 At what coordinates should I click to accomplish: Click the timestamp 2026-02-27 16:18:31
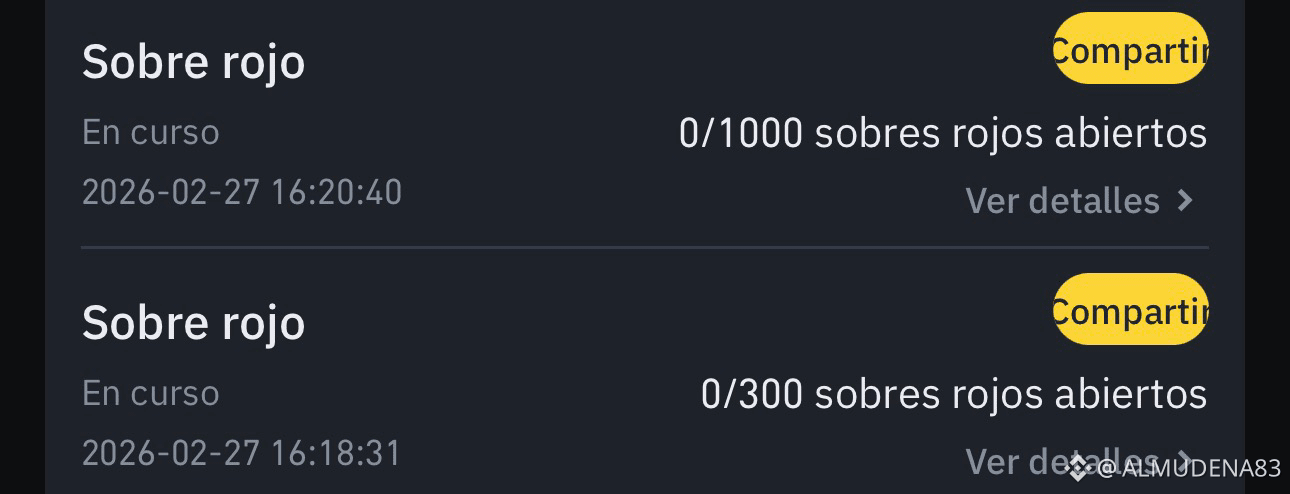pyautogui.click(x=242, y=452)
